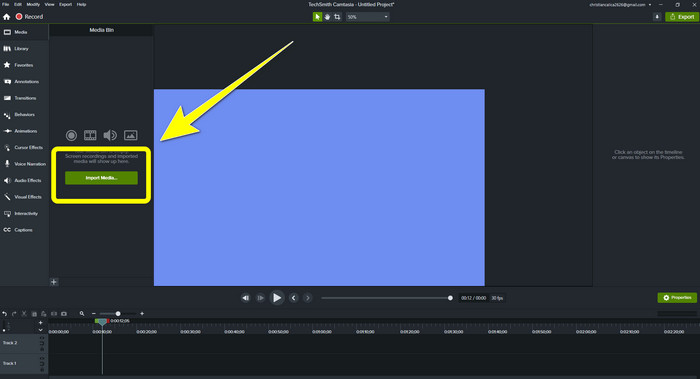Click the image picture icon in Media Bin
Screen dimensions: 700x379
(130, 135)
